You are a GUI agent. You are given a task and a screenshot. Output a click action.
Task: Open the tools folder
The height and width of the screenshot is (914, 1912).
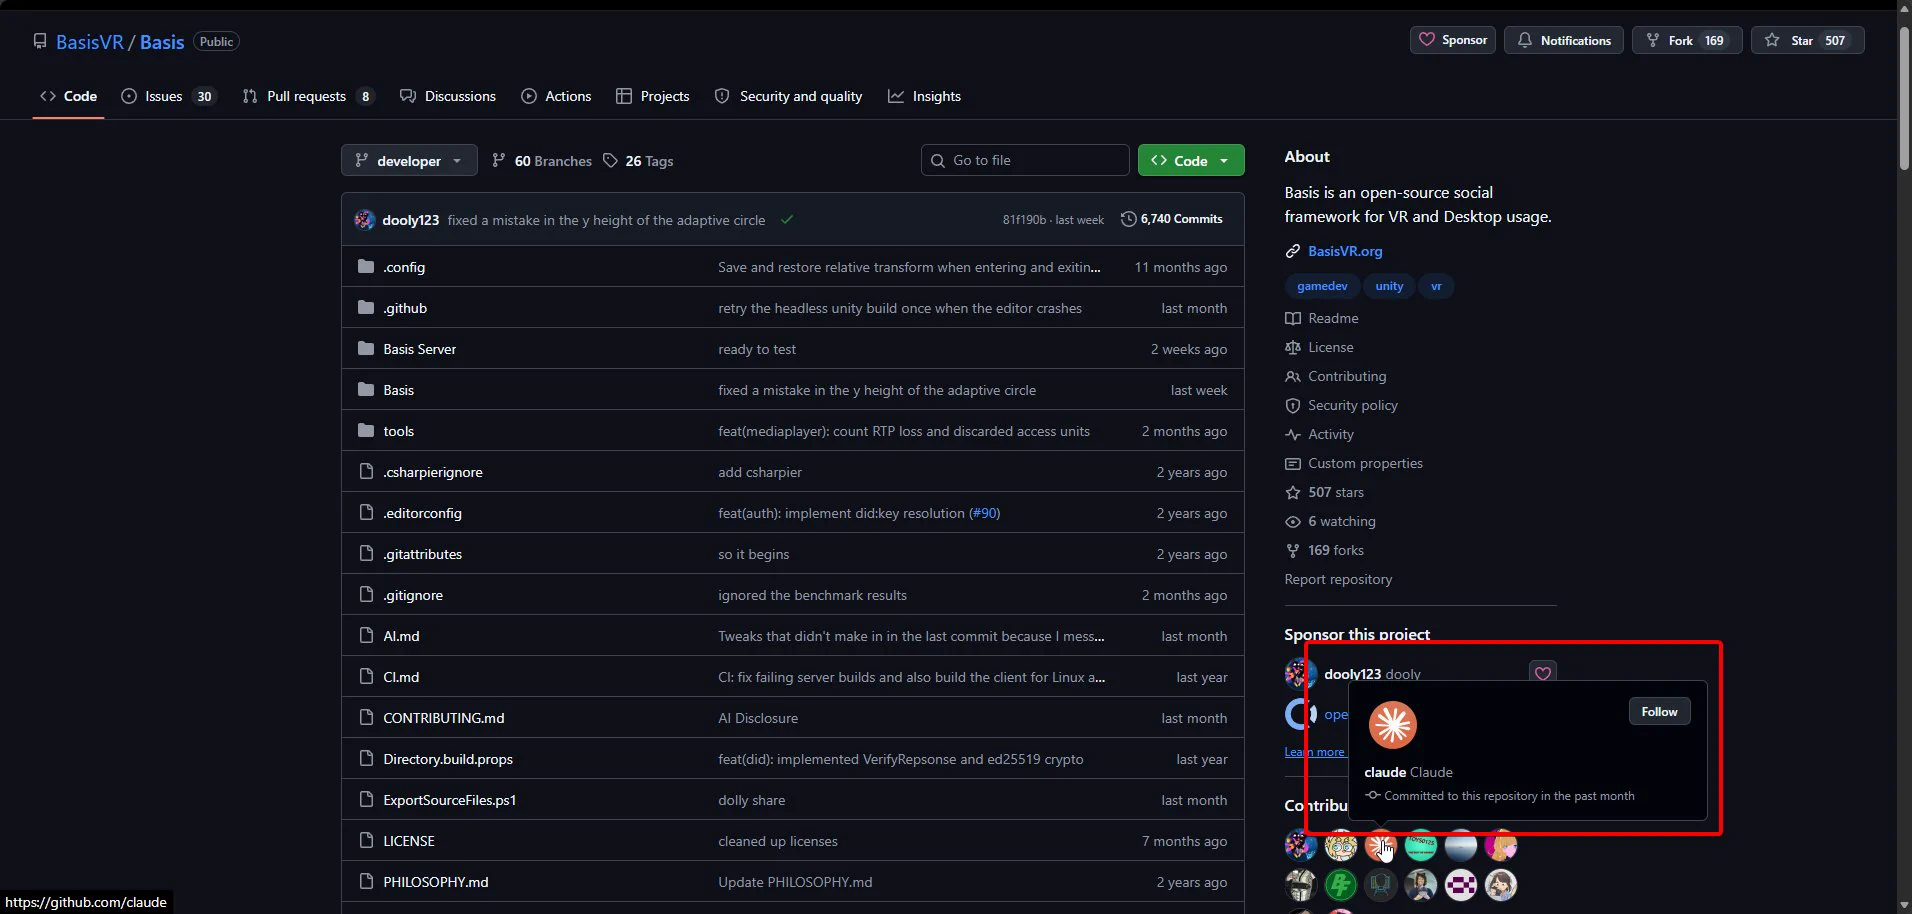tap(398, 431)
